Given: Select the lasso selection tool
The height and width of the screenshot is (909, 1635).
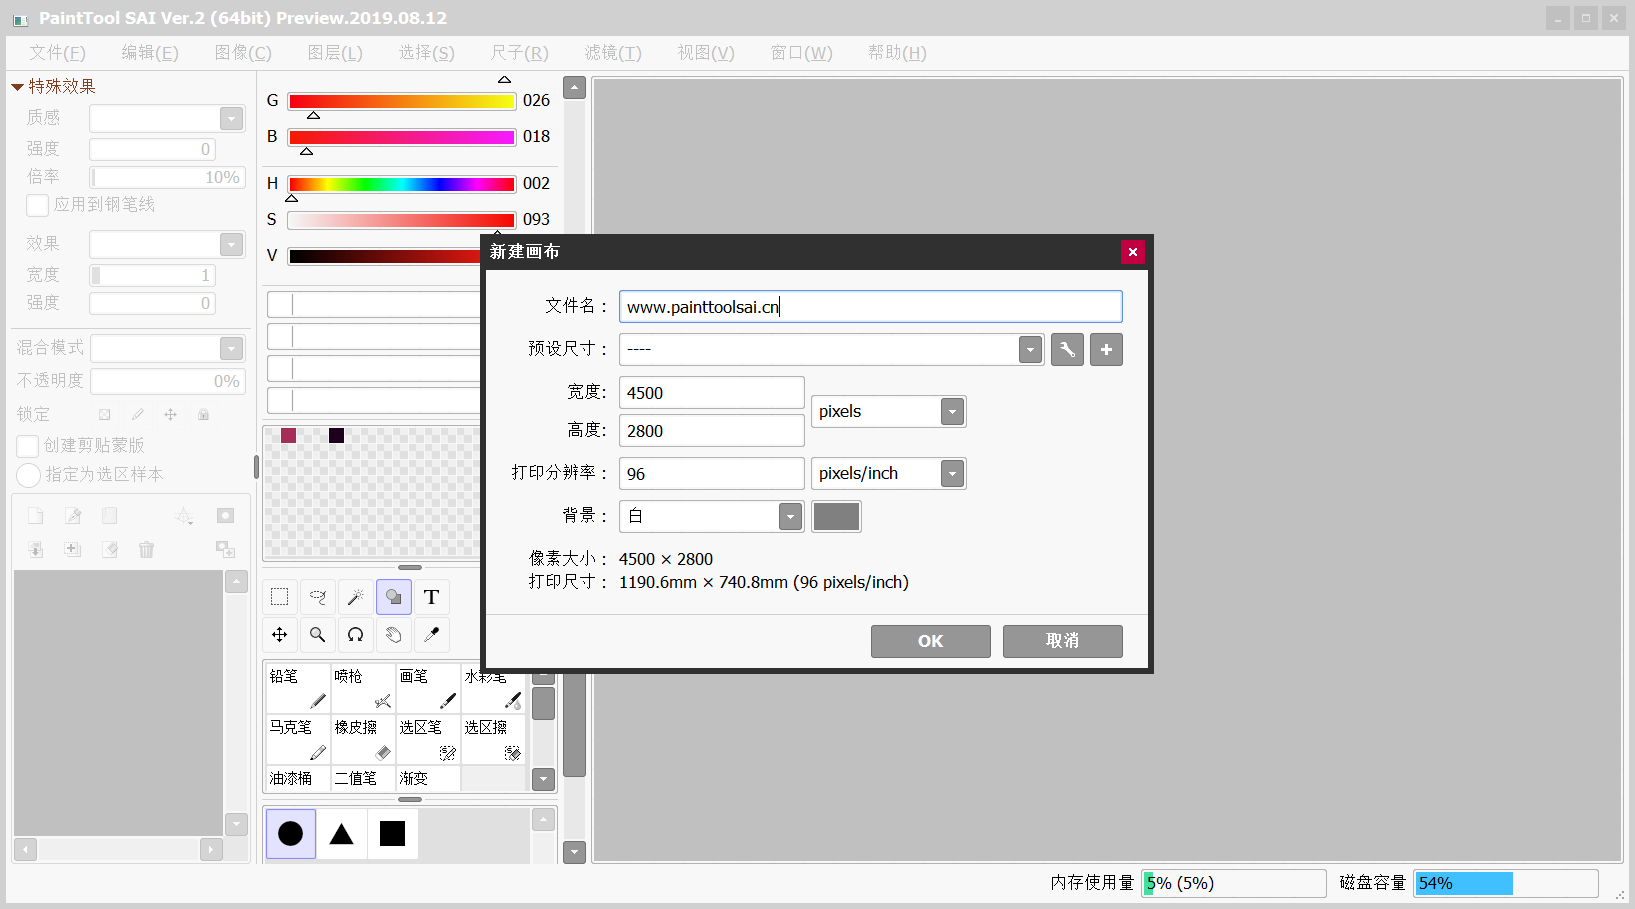Looking at the screenshot, I should 318,597.
